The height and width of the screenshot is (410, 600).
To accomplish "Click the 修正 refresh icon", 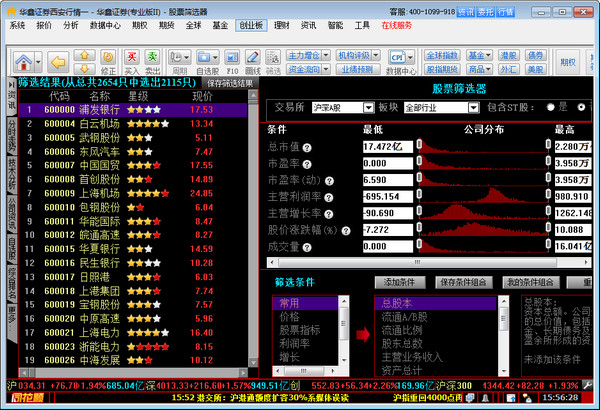I will click(x=108, y=57).
